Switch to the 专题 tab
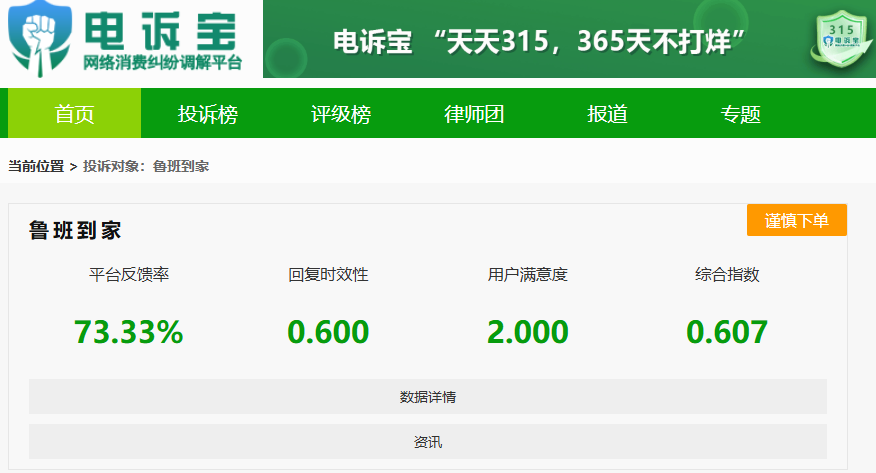The width and height of the screenshot is (876, 473). pyautogui.click(x=740, y=113)
